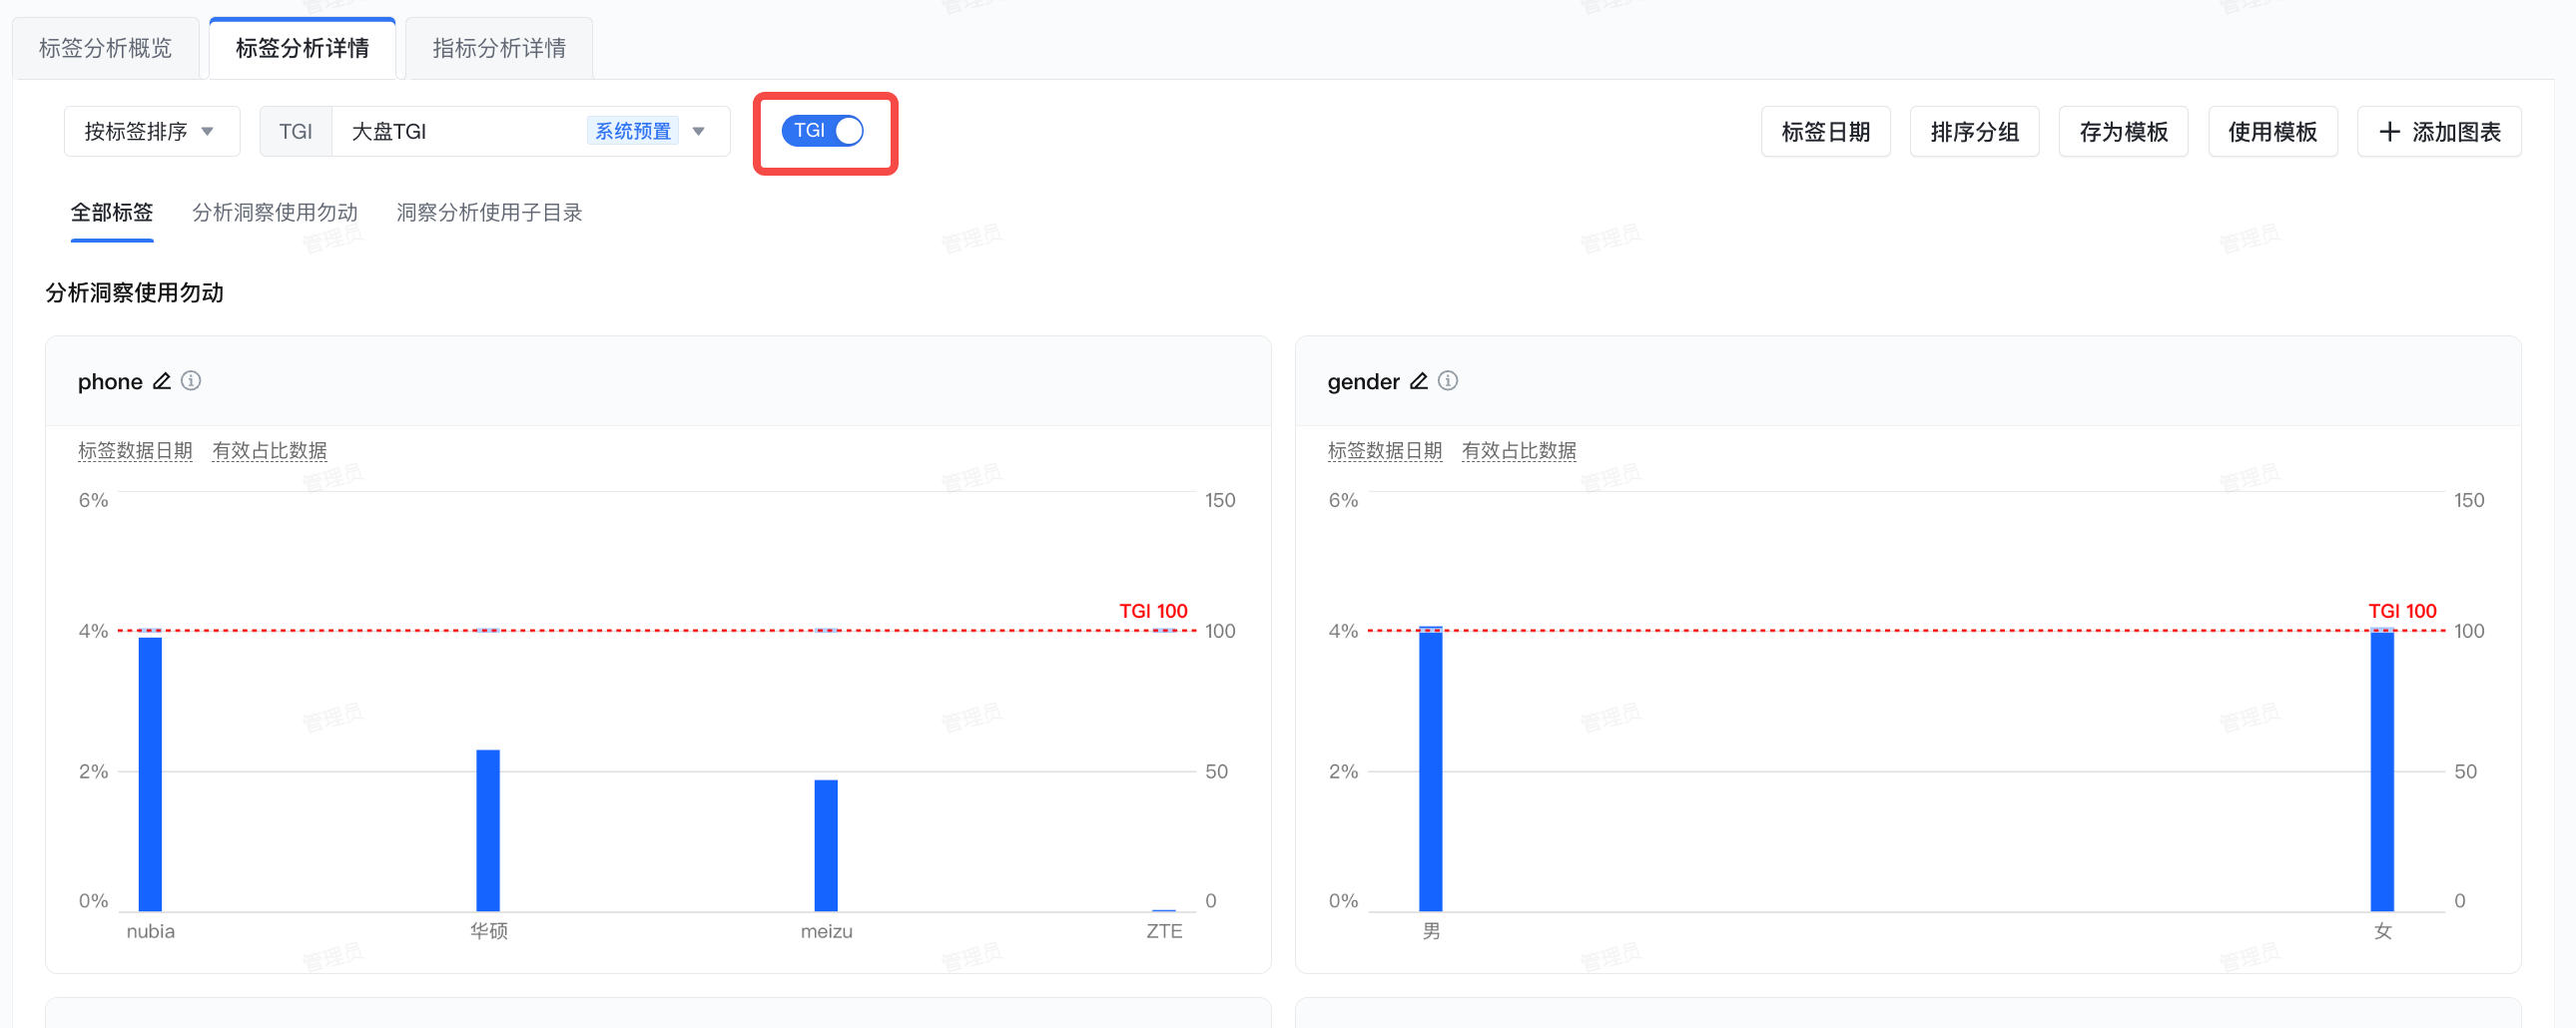Click the info icon beside phone
The height and width of the screenshot is (1028, 2576).
pyautogui.click(x=191, y=381)
